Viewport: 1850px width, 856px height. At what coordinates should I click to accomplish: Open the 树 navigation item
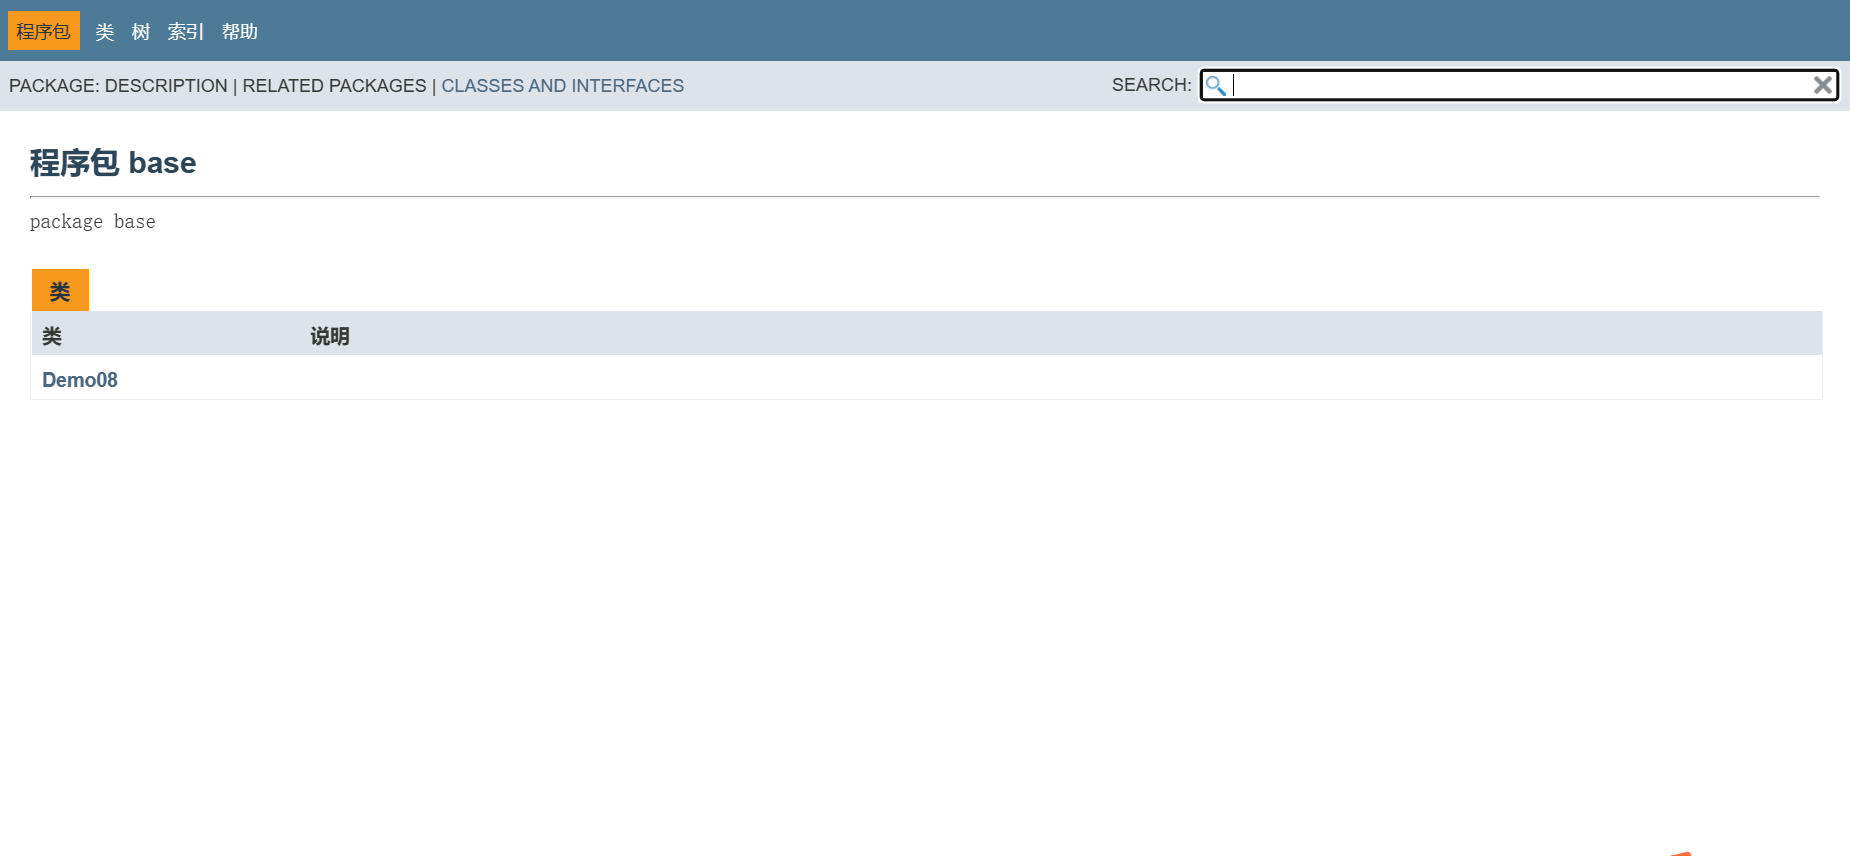pyautogui.click(x=141, y=32)
